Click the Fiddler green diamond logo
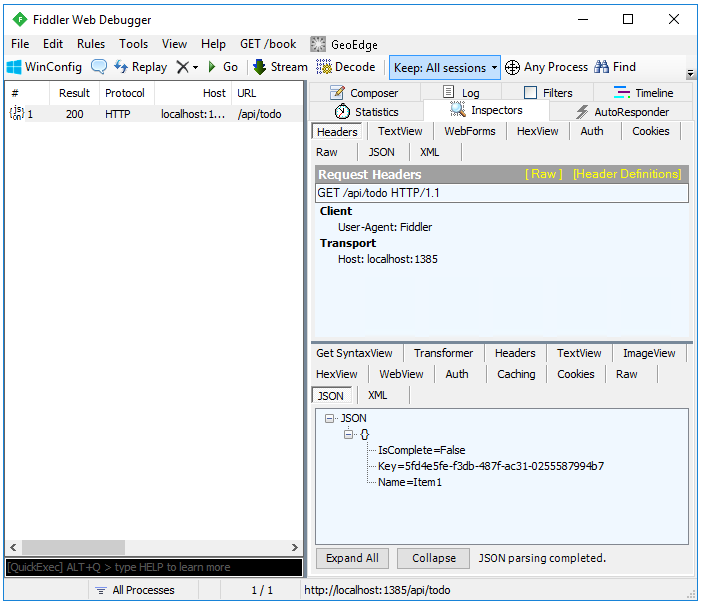The image size is (703, 606). (20, 20)
